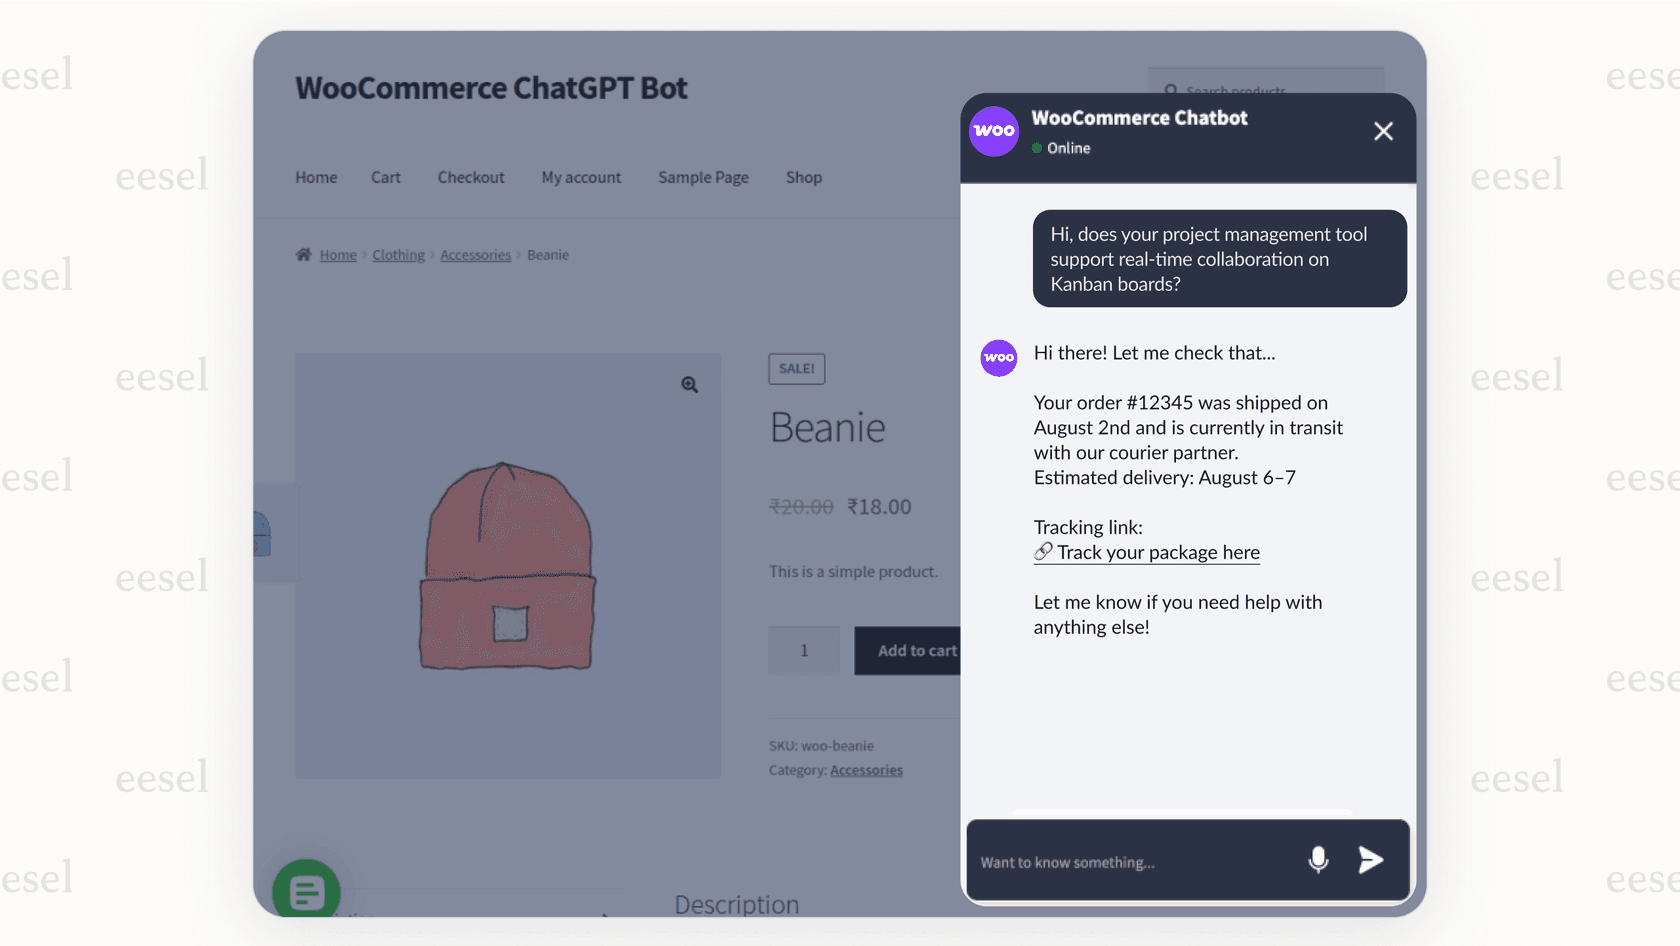This screenshot has width=1680, height=946.
Task: Click Clothing in the breadcrumb trail
Action: coord(398,254)
